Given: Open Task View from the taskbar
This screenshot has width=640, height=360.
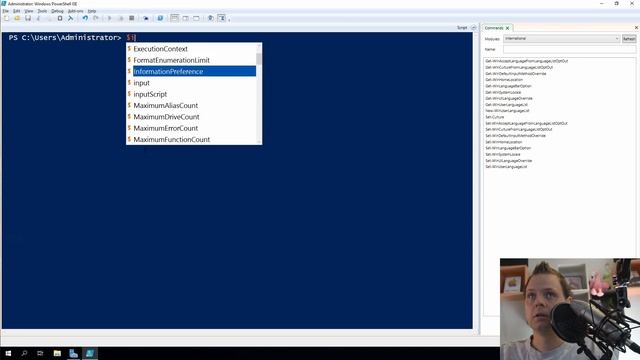Looking at the screenshot, I should [x=40, y=353].
